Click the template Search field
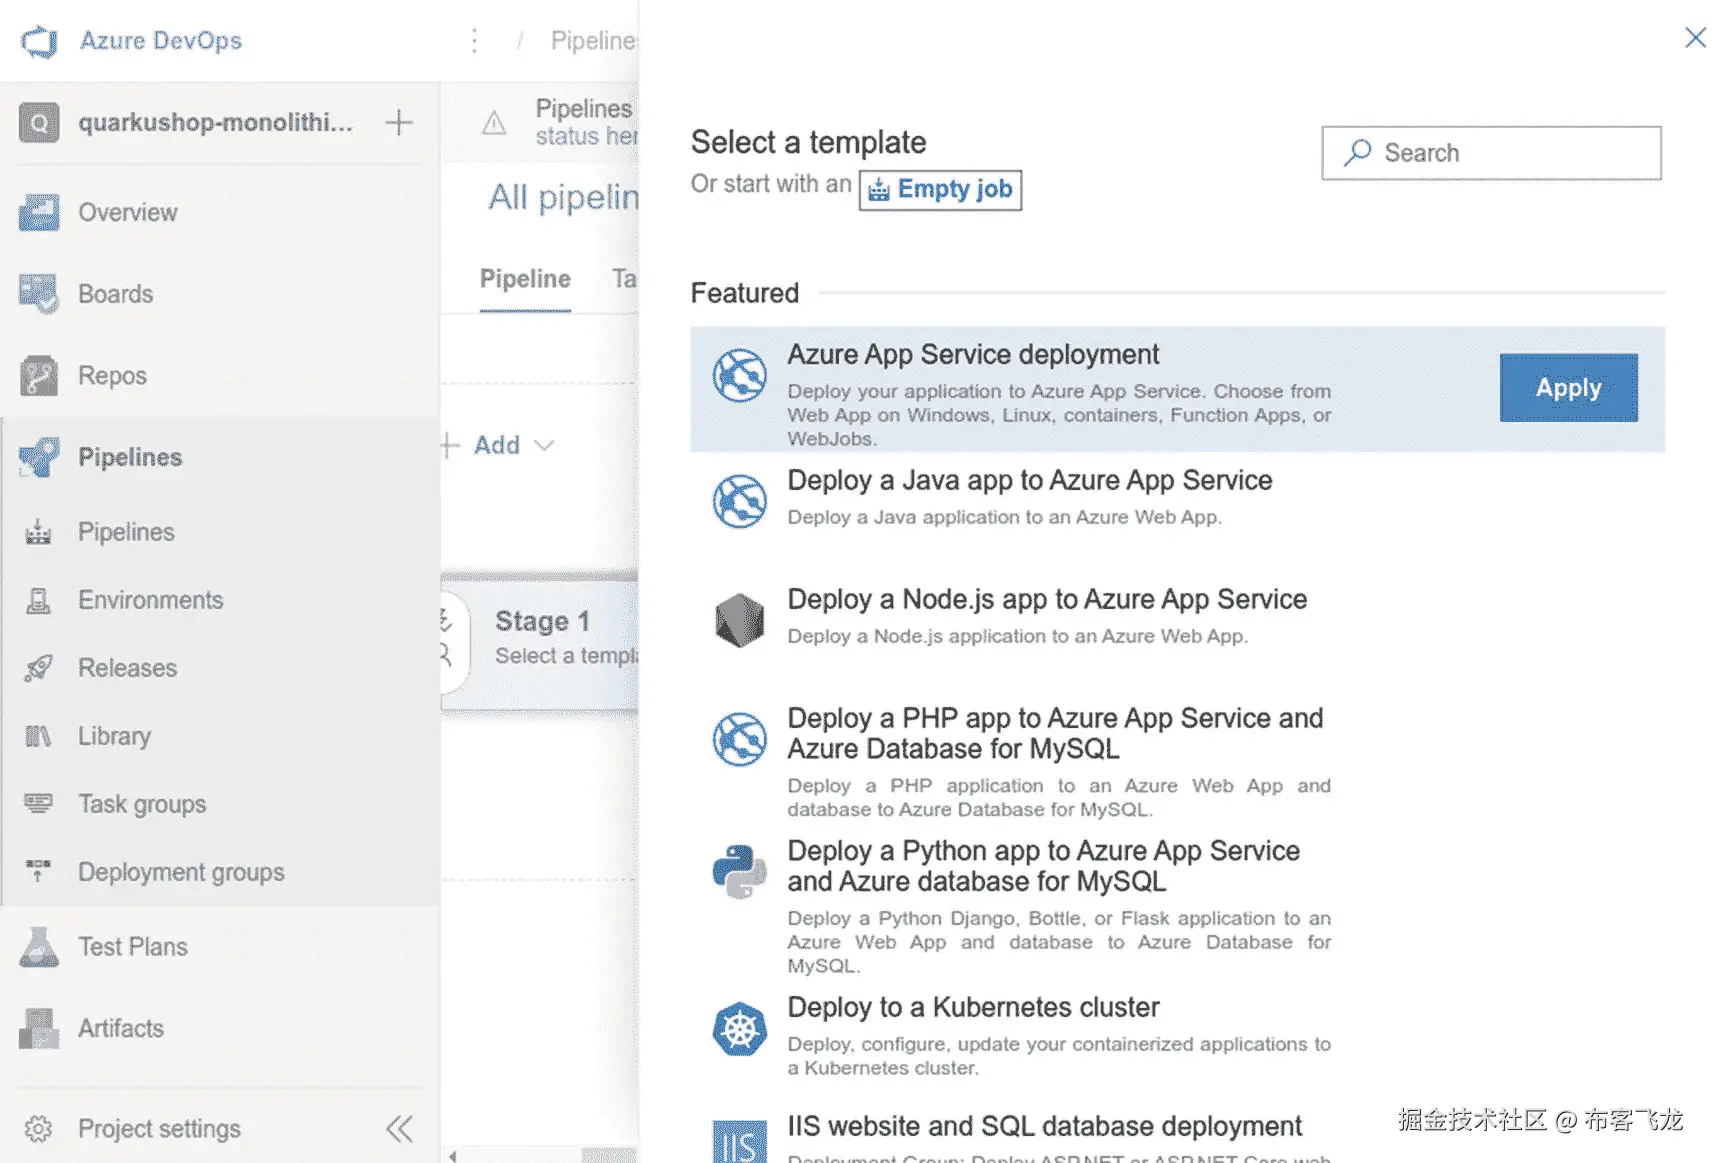The image size is (1713, 1163). tap(1490, 153)
